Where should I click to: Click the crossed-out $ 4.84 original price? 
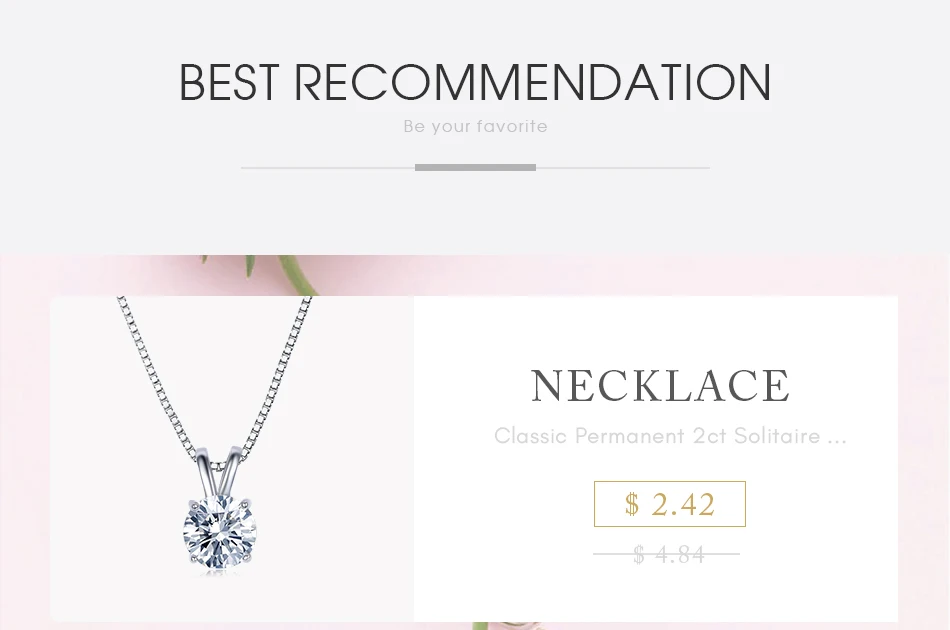(667, 554)
